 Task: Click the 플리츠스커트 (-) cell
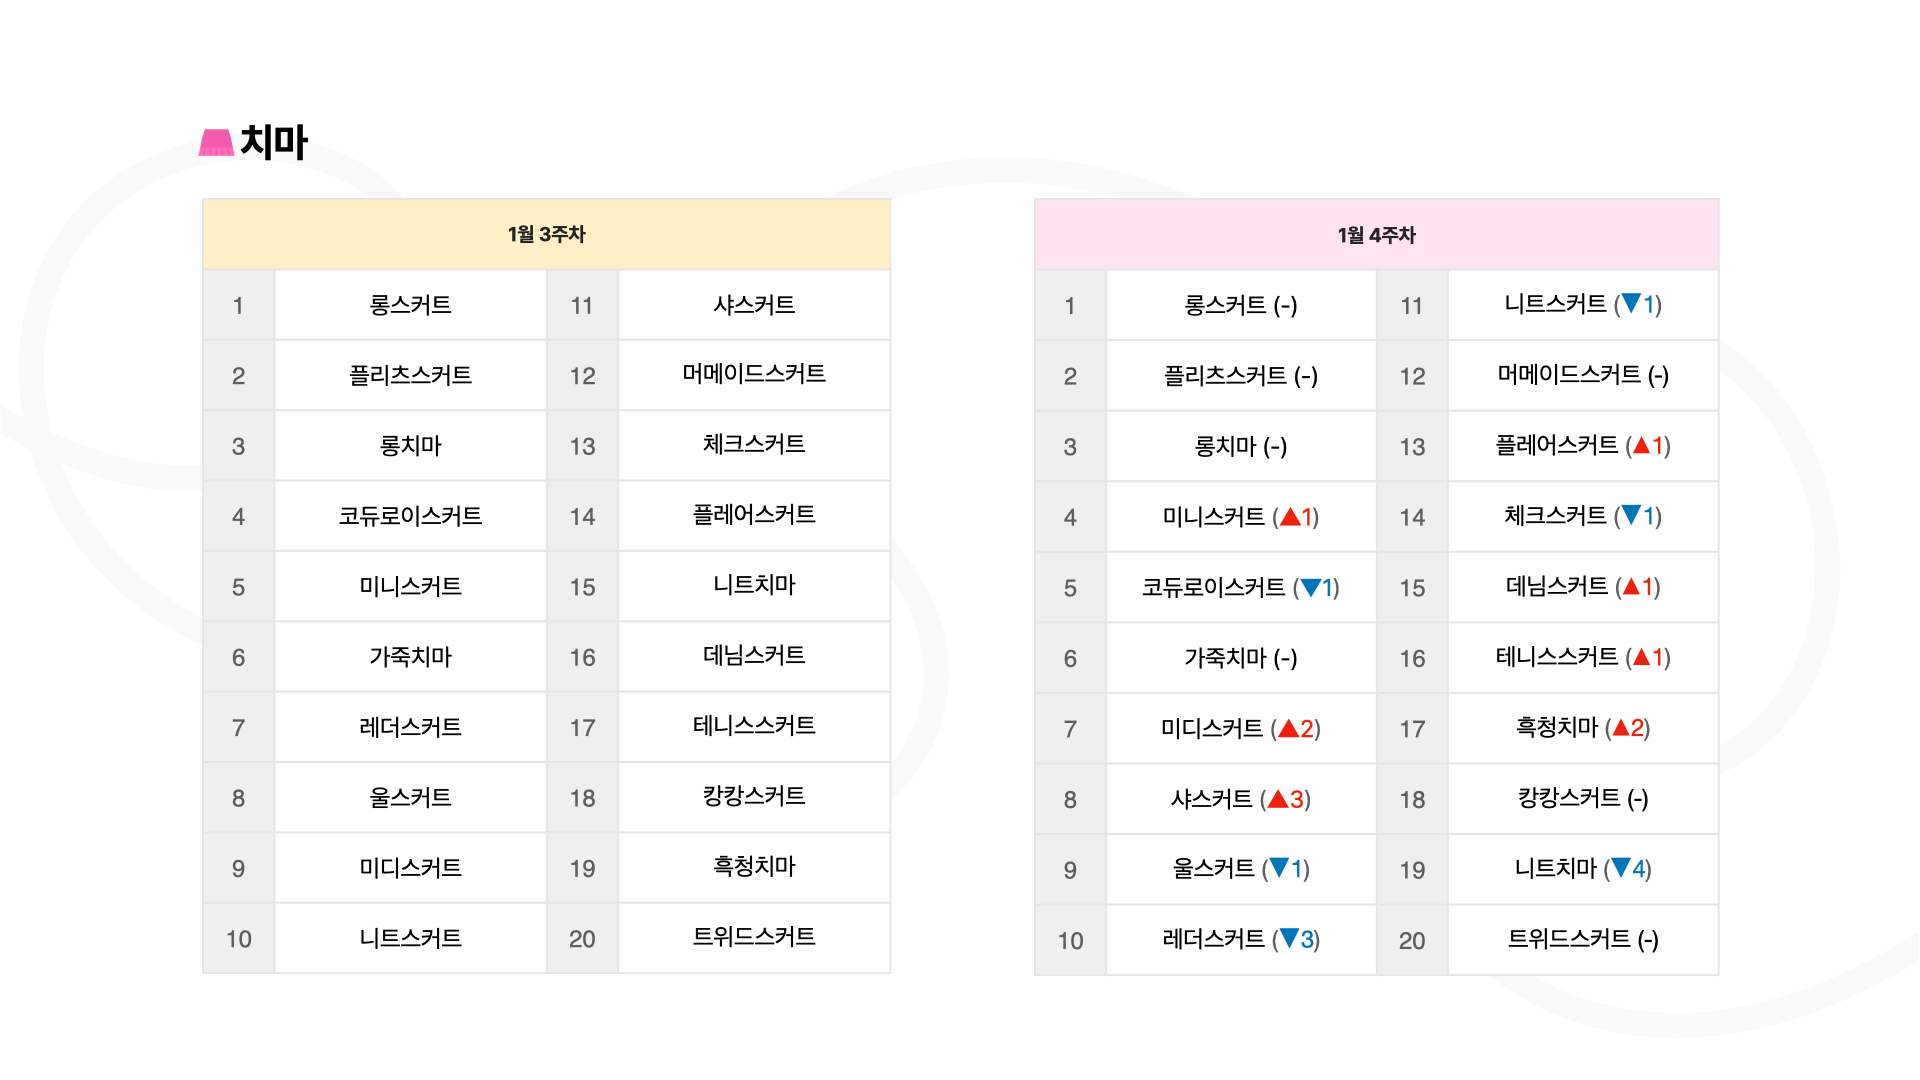click(x=1241, y=376)
